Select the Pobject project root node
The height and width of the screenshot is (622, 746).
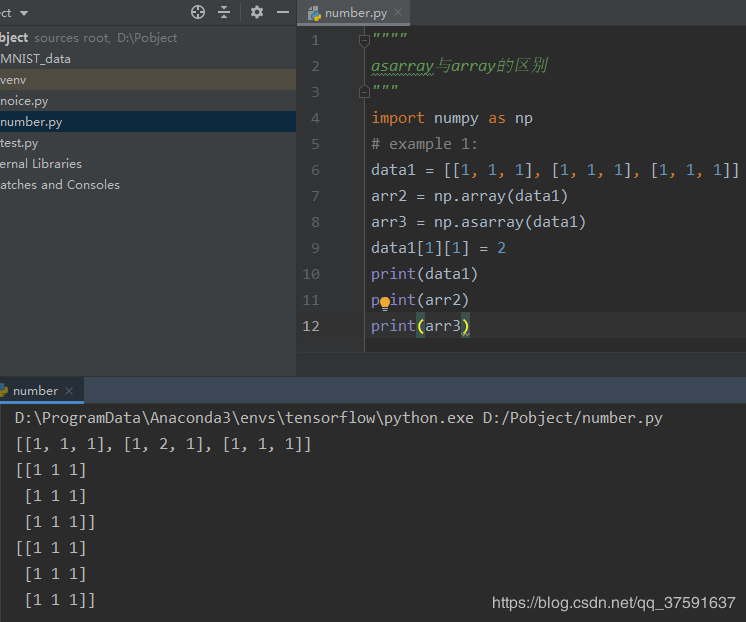148,38
